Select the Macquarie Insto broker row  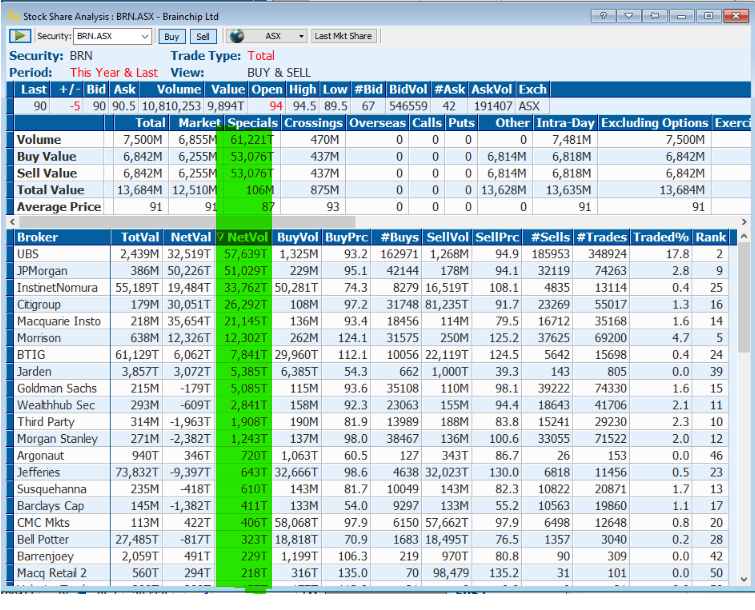[x=59, y=321]
